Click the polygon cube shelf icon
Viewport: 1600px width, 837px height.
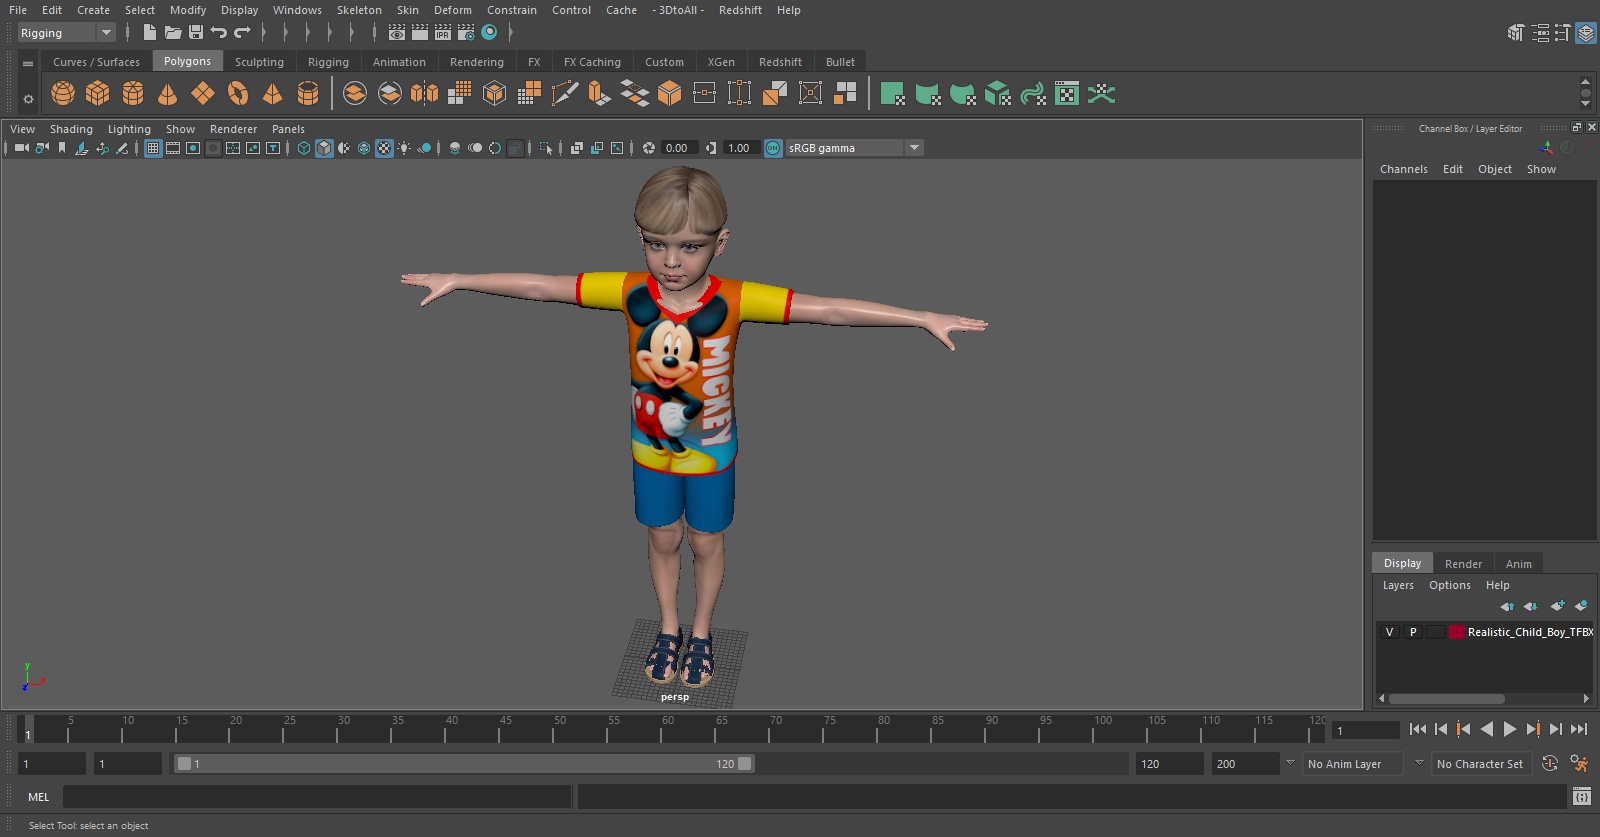tap(98, 94)
